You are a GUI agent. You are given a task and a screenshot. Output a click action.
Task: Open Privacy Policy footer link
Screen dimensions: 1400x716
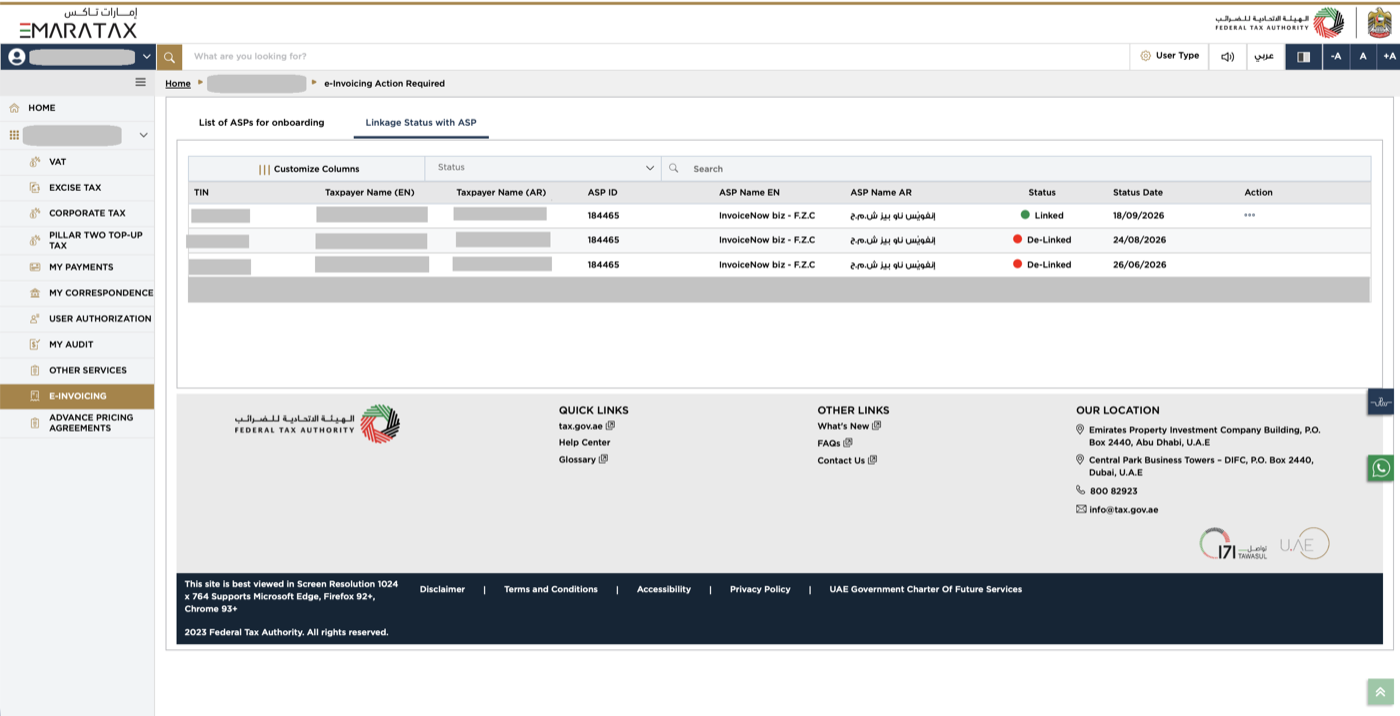760,589
